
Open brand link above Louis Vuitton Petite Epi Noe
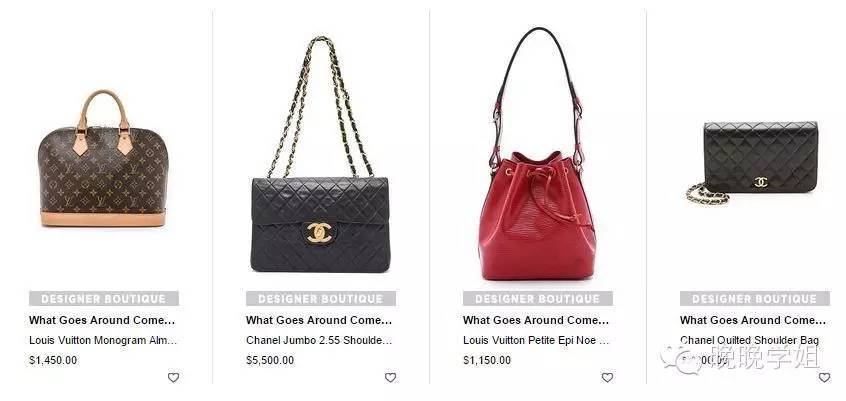[536, 320]
